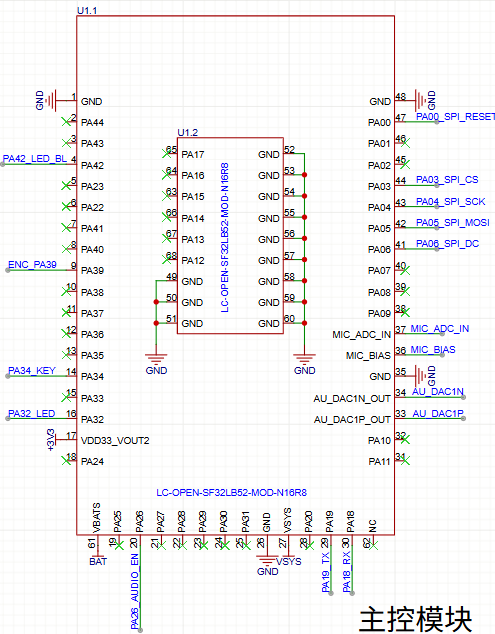Click the no-connect X on pin 62 NC

point(373,546)
